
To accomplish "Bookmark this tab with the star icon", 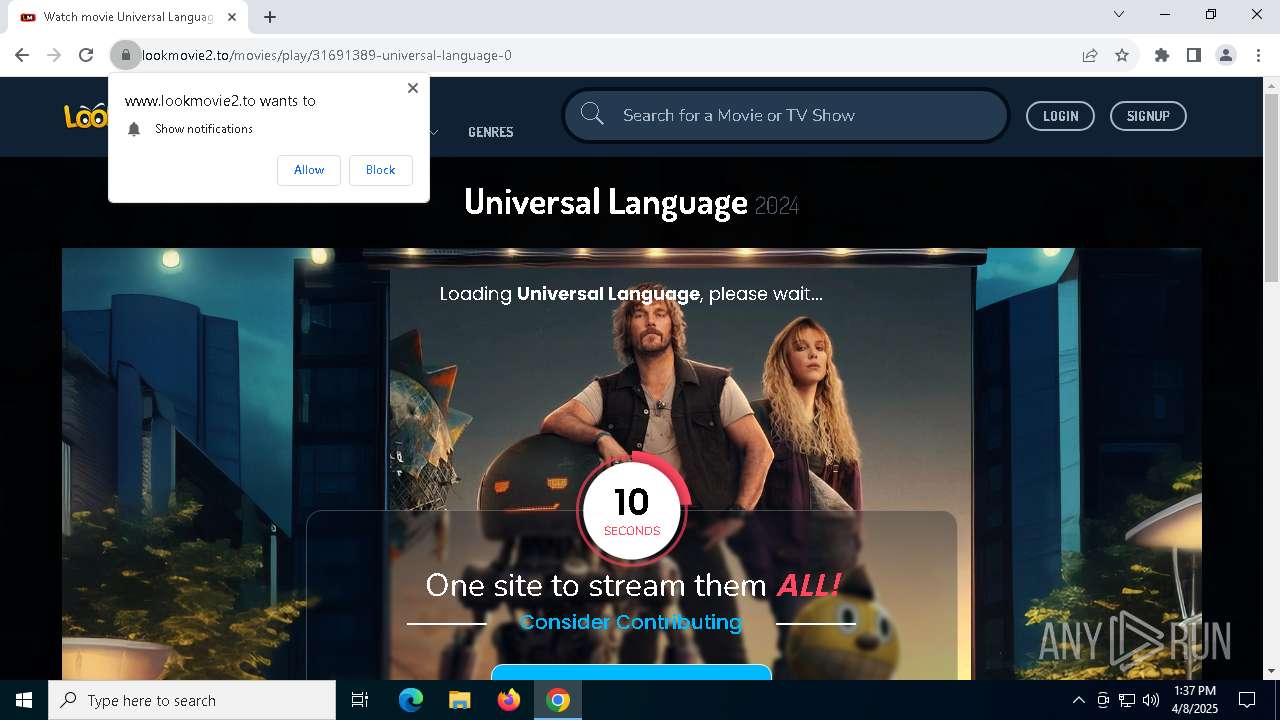I will pos(1122,55).
